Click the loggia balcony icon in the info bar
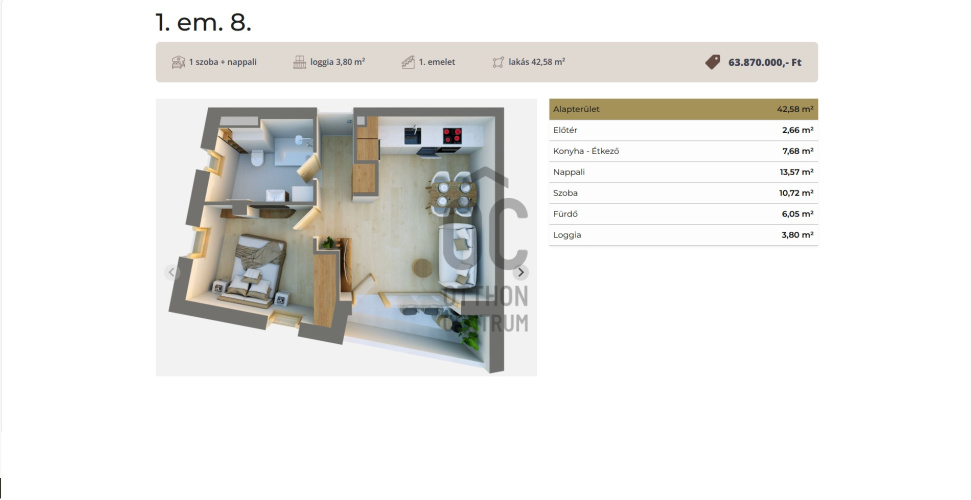The height and width of the screenshot is (500, 971). (299, 62)
